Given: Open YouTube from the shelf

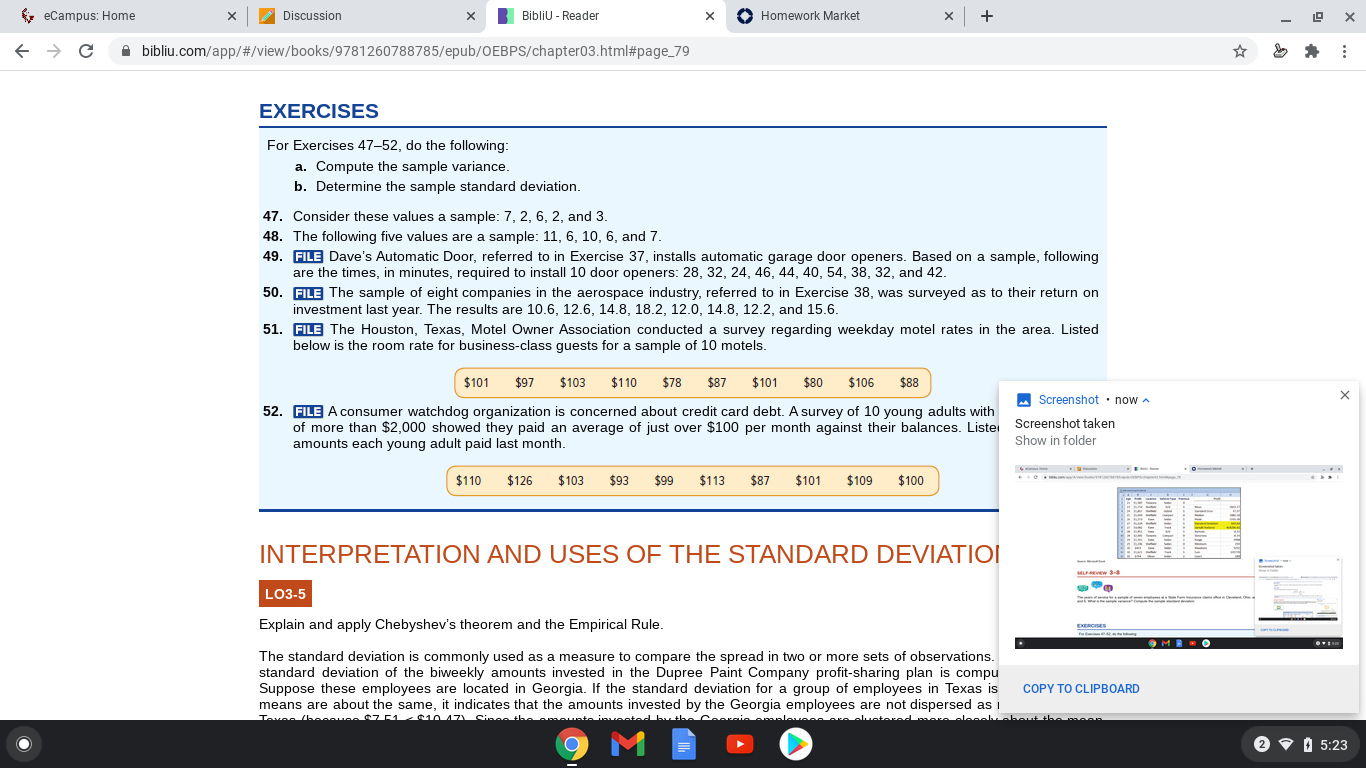Looking at the screenshot, I should (x=740, y=744).
